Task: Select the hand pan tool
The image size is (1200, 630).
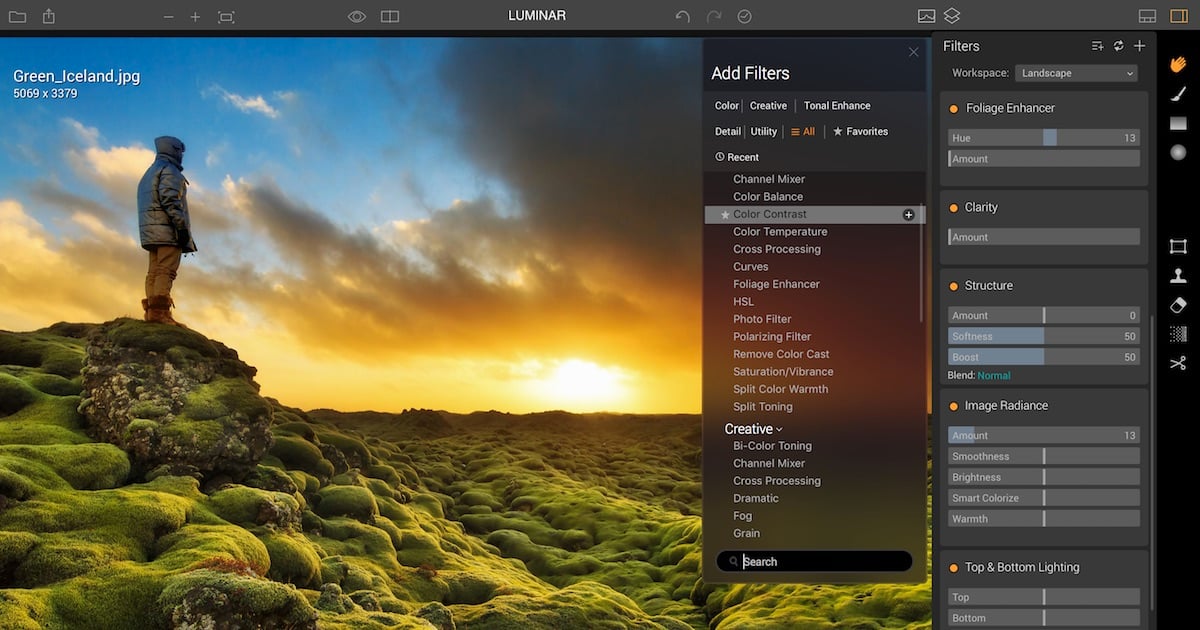Action: click(1178, 64)
